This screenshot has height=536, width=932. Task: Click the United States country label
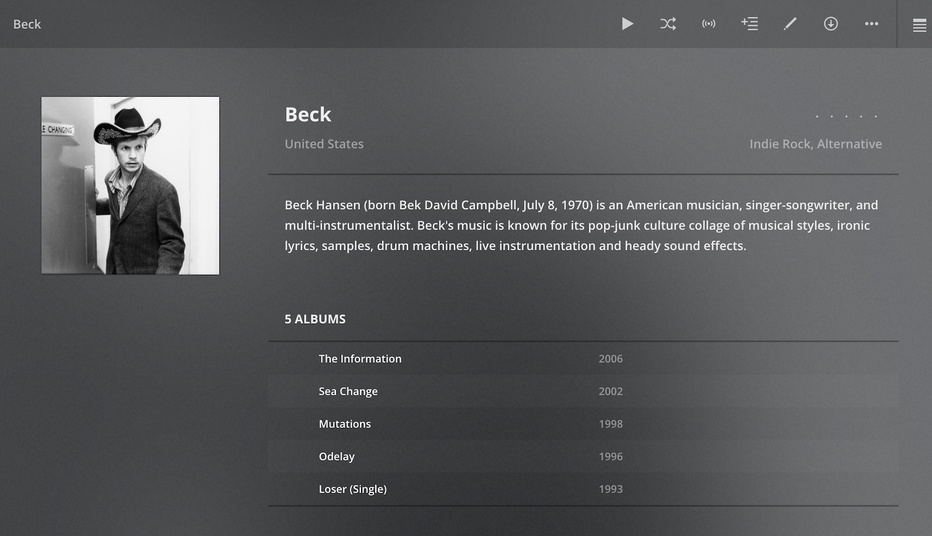(324, 144)
